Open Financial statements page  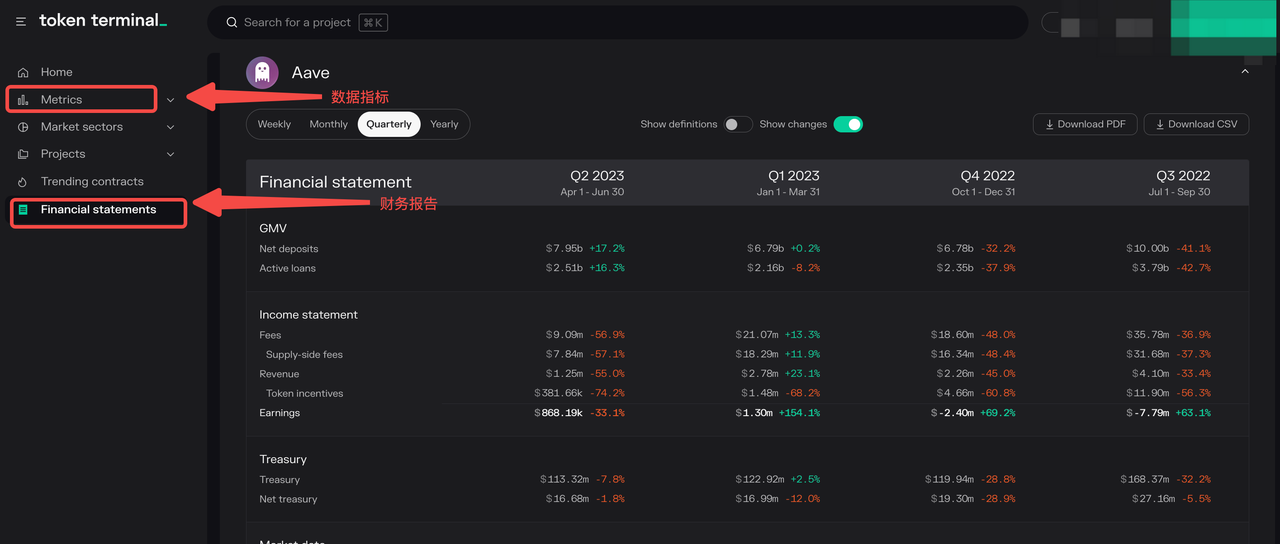pyautogui.click(x=98, y=210)
